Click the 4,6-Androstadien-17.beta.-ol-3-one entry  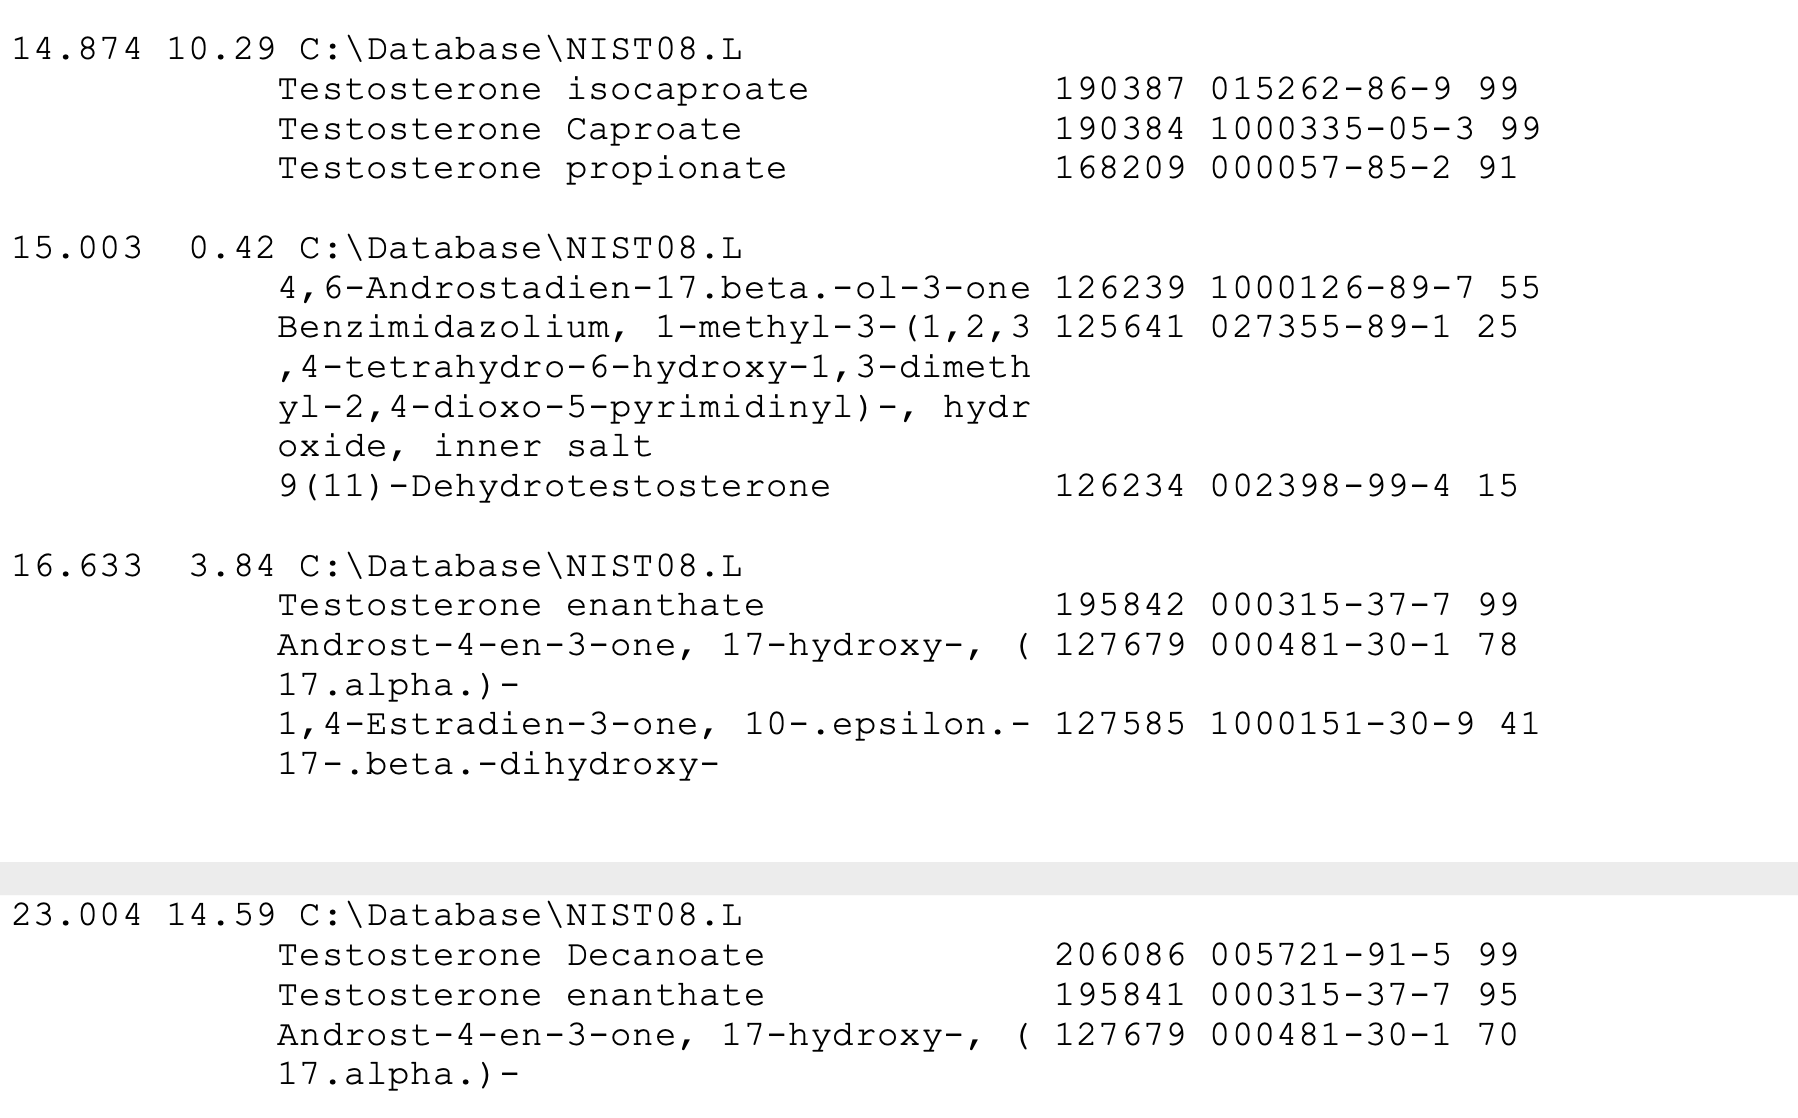click(x=653, y=288)
